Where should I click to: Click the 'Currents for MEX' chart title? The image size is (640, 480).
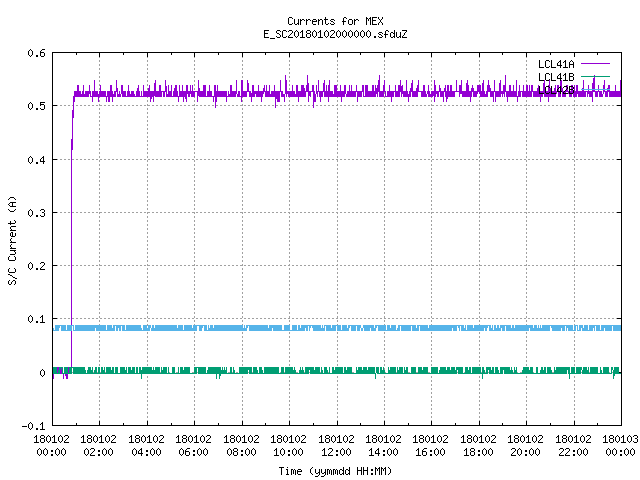pyautogui.click(x=335, y=21)
